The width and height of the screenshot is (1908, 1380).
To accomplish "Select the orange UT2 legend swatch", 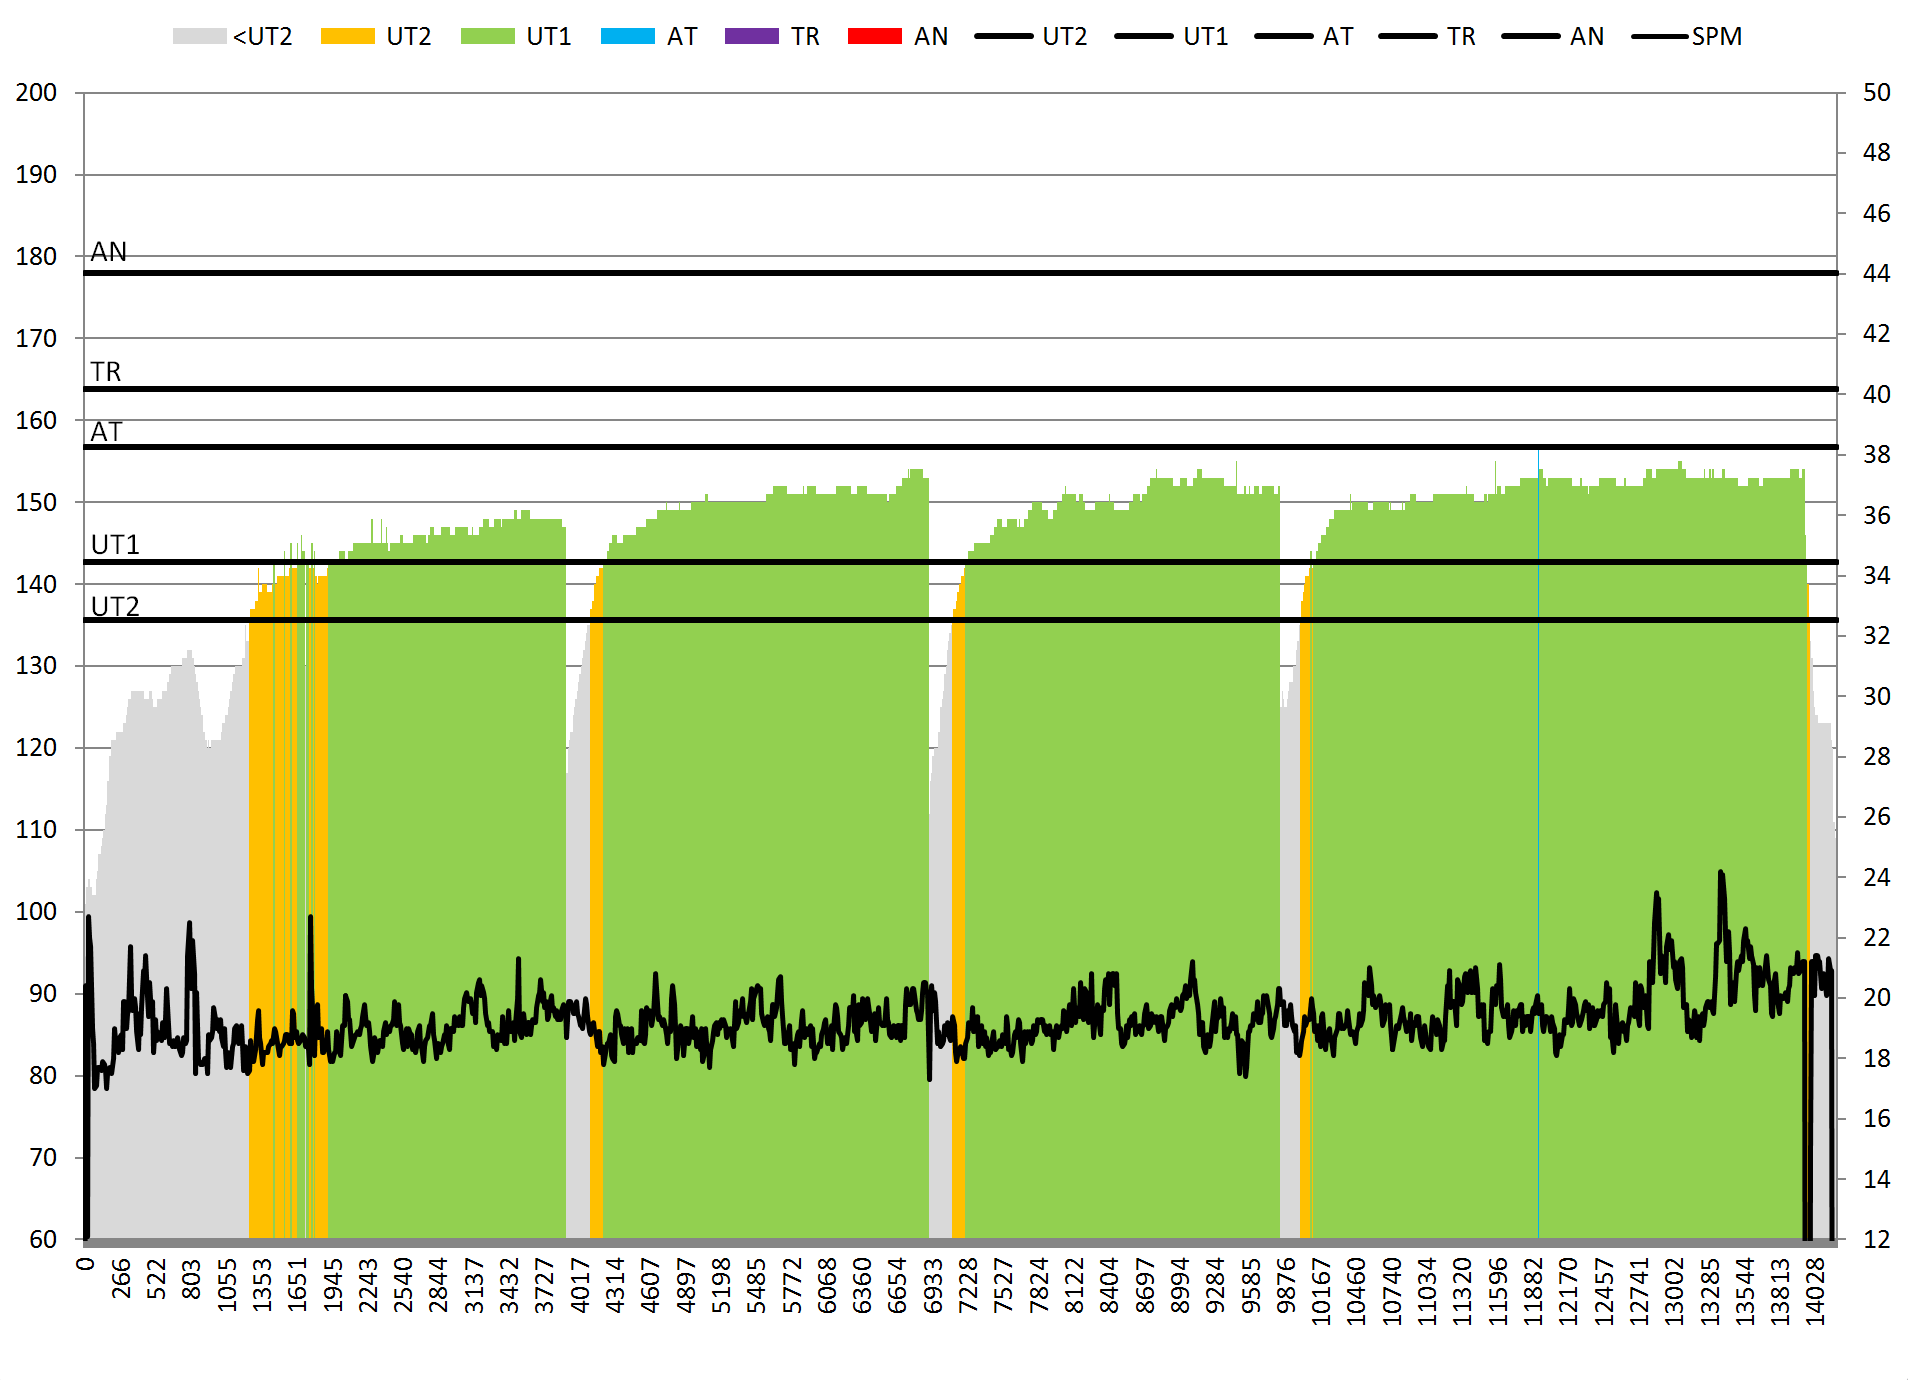I will coord(347,37).
